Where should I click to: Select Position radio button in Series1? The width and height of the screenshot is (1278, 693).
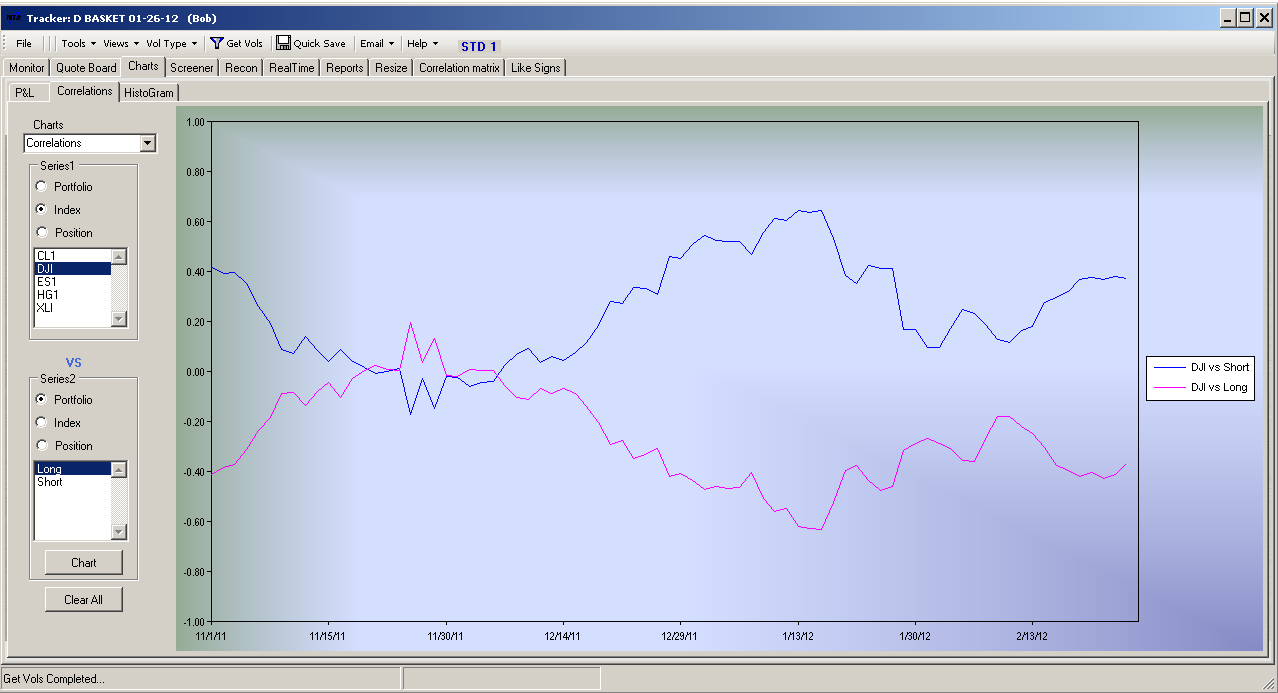pyautogui.click(x=41, y=233)
